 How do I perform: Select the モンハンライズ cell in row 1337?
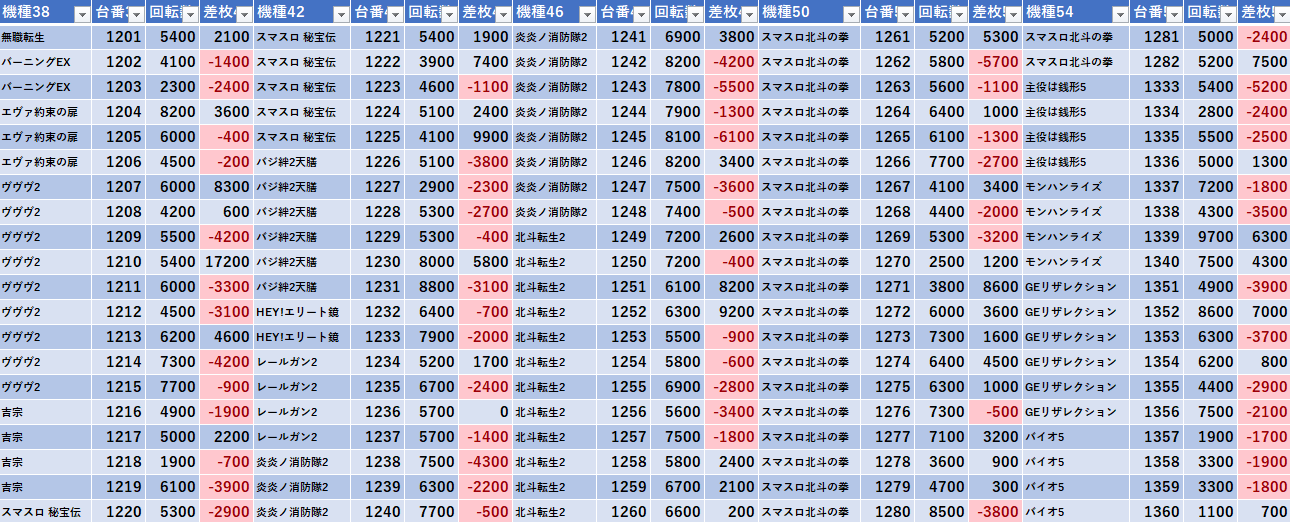tap(1076, 187)
